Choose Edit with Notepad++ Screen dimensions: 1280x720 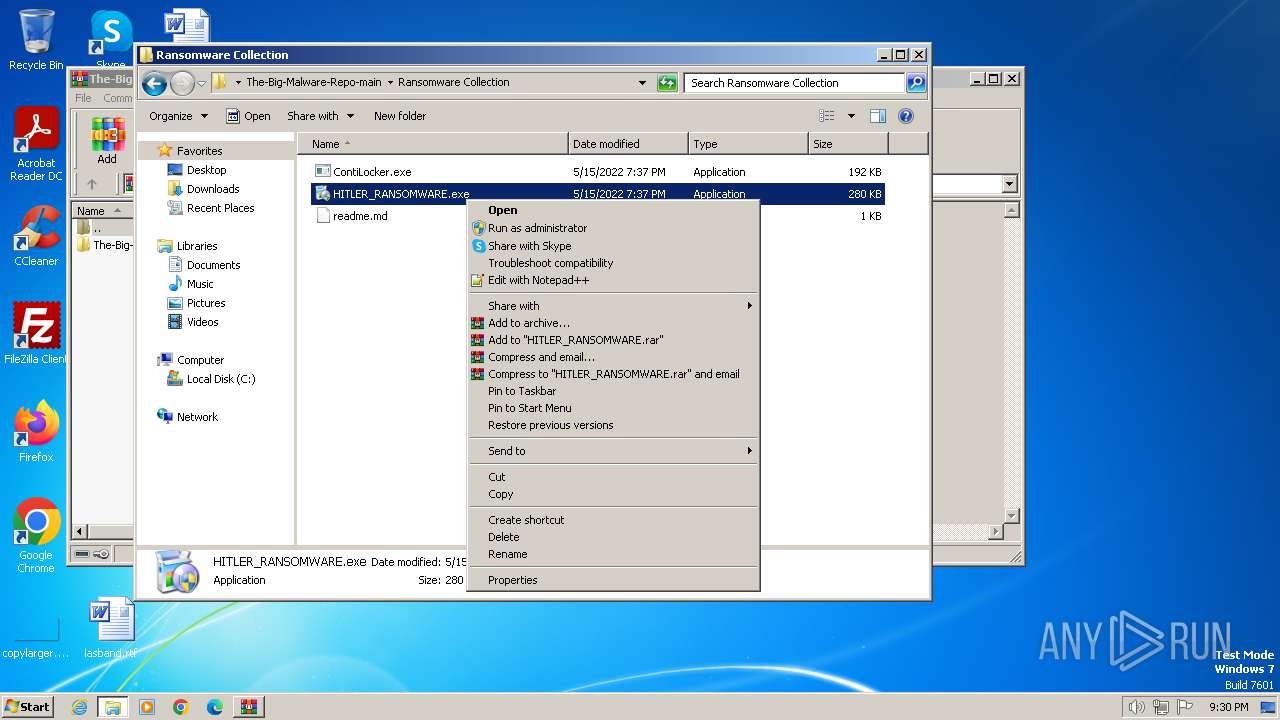pyautogui.click(x=613, y=280)
